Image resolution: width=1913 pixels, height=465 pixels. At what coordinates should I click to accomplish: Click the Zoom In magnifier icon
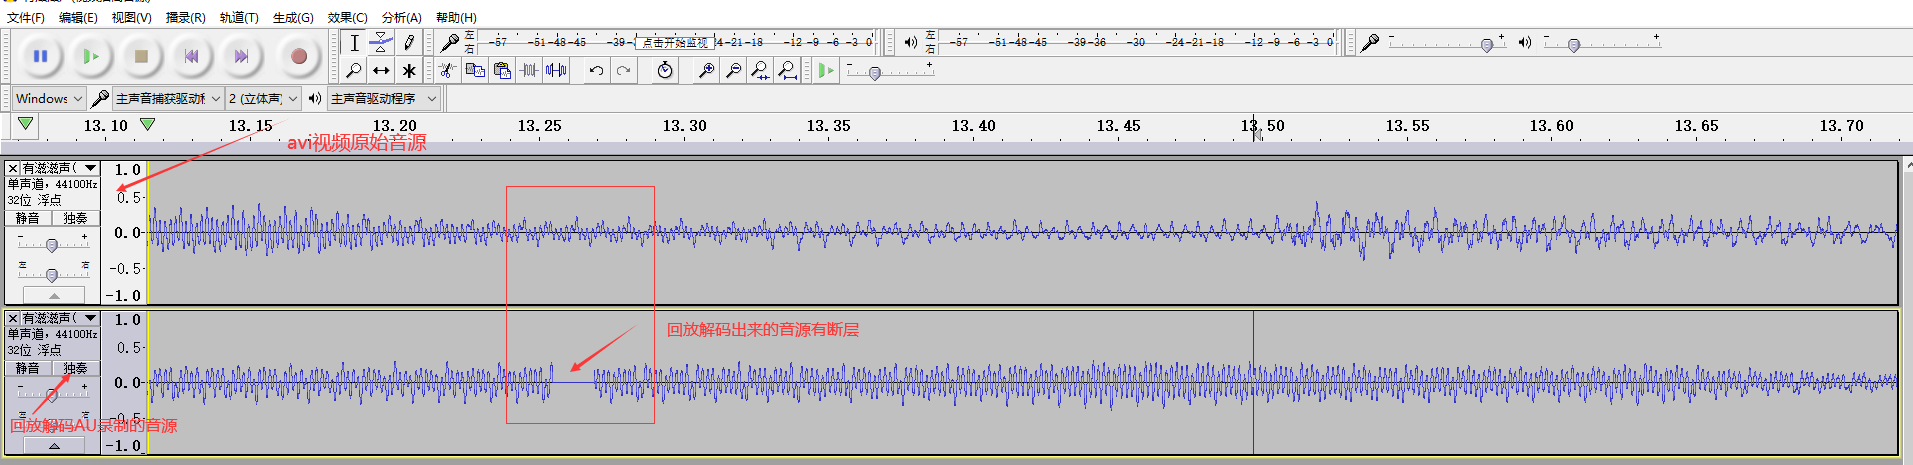(706, 70)
